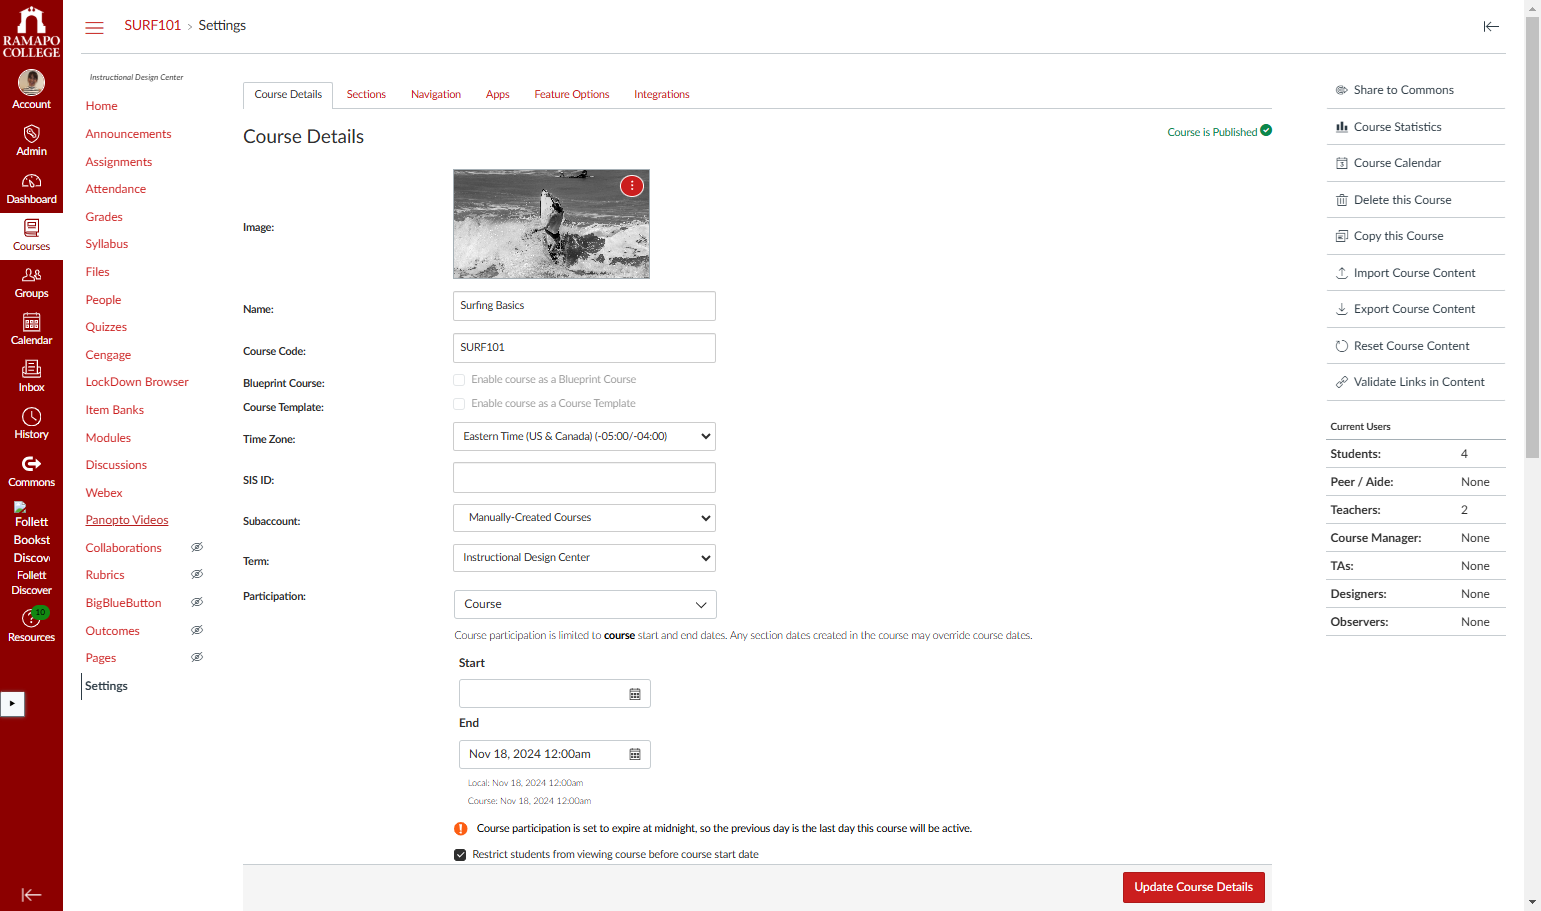Collapse the global navigation bar
Image resolution: width=1541 pixels, height=911 pixels.
point(31,895)
